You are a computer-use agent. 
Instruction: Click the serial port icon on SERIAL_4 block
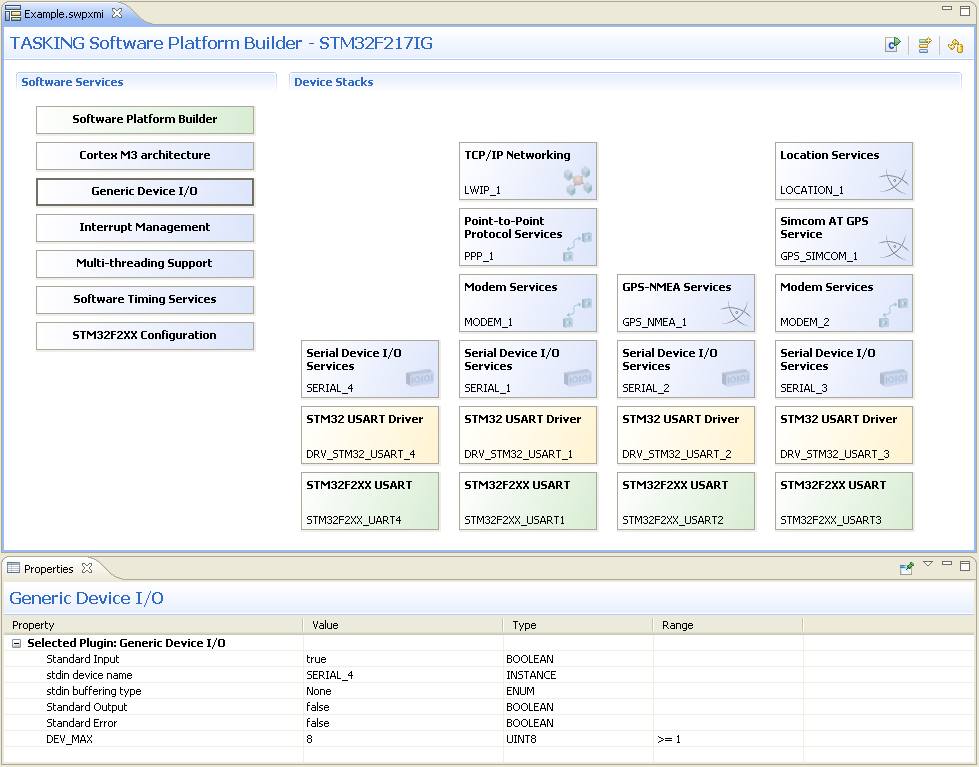tap(419, 379)
